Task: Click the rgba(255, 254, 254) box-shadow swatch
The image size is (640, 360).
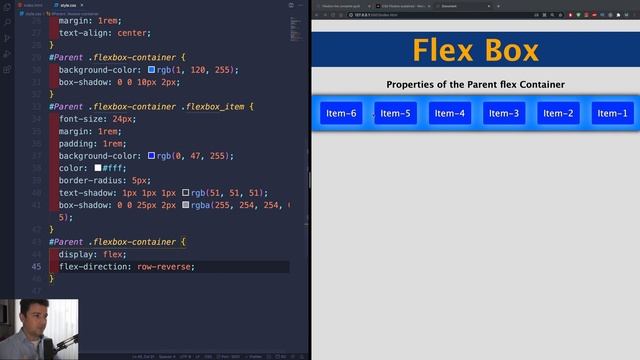Action: coord(185,204)
